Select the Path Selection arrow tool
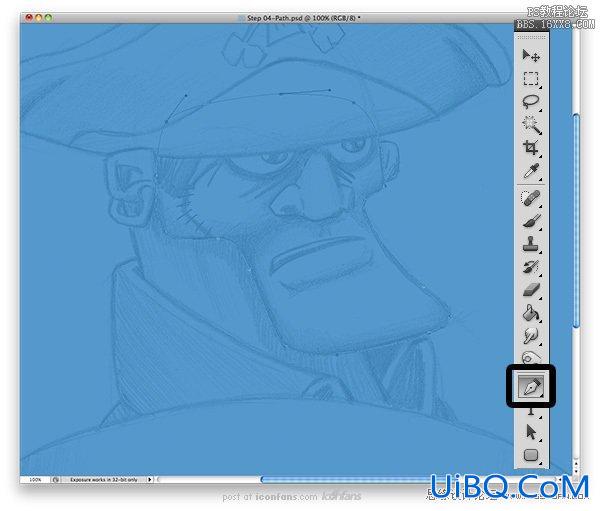This screenshot has width=600, height=511. (531, 432)
